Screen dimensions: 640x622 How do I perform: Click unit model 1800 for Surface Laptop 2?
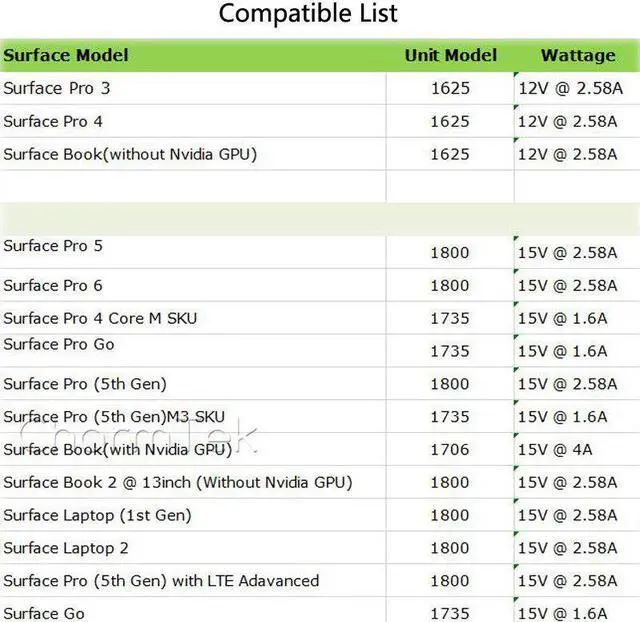[450, 548]
